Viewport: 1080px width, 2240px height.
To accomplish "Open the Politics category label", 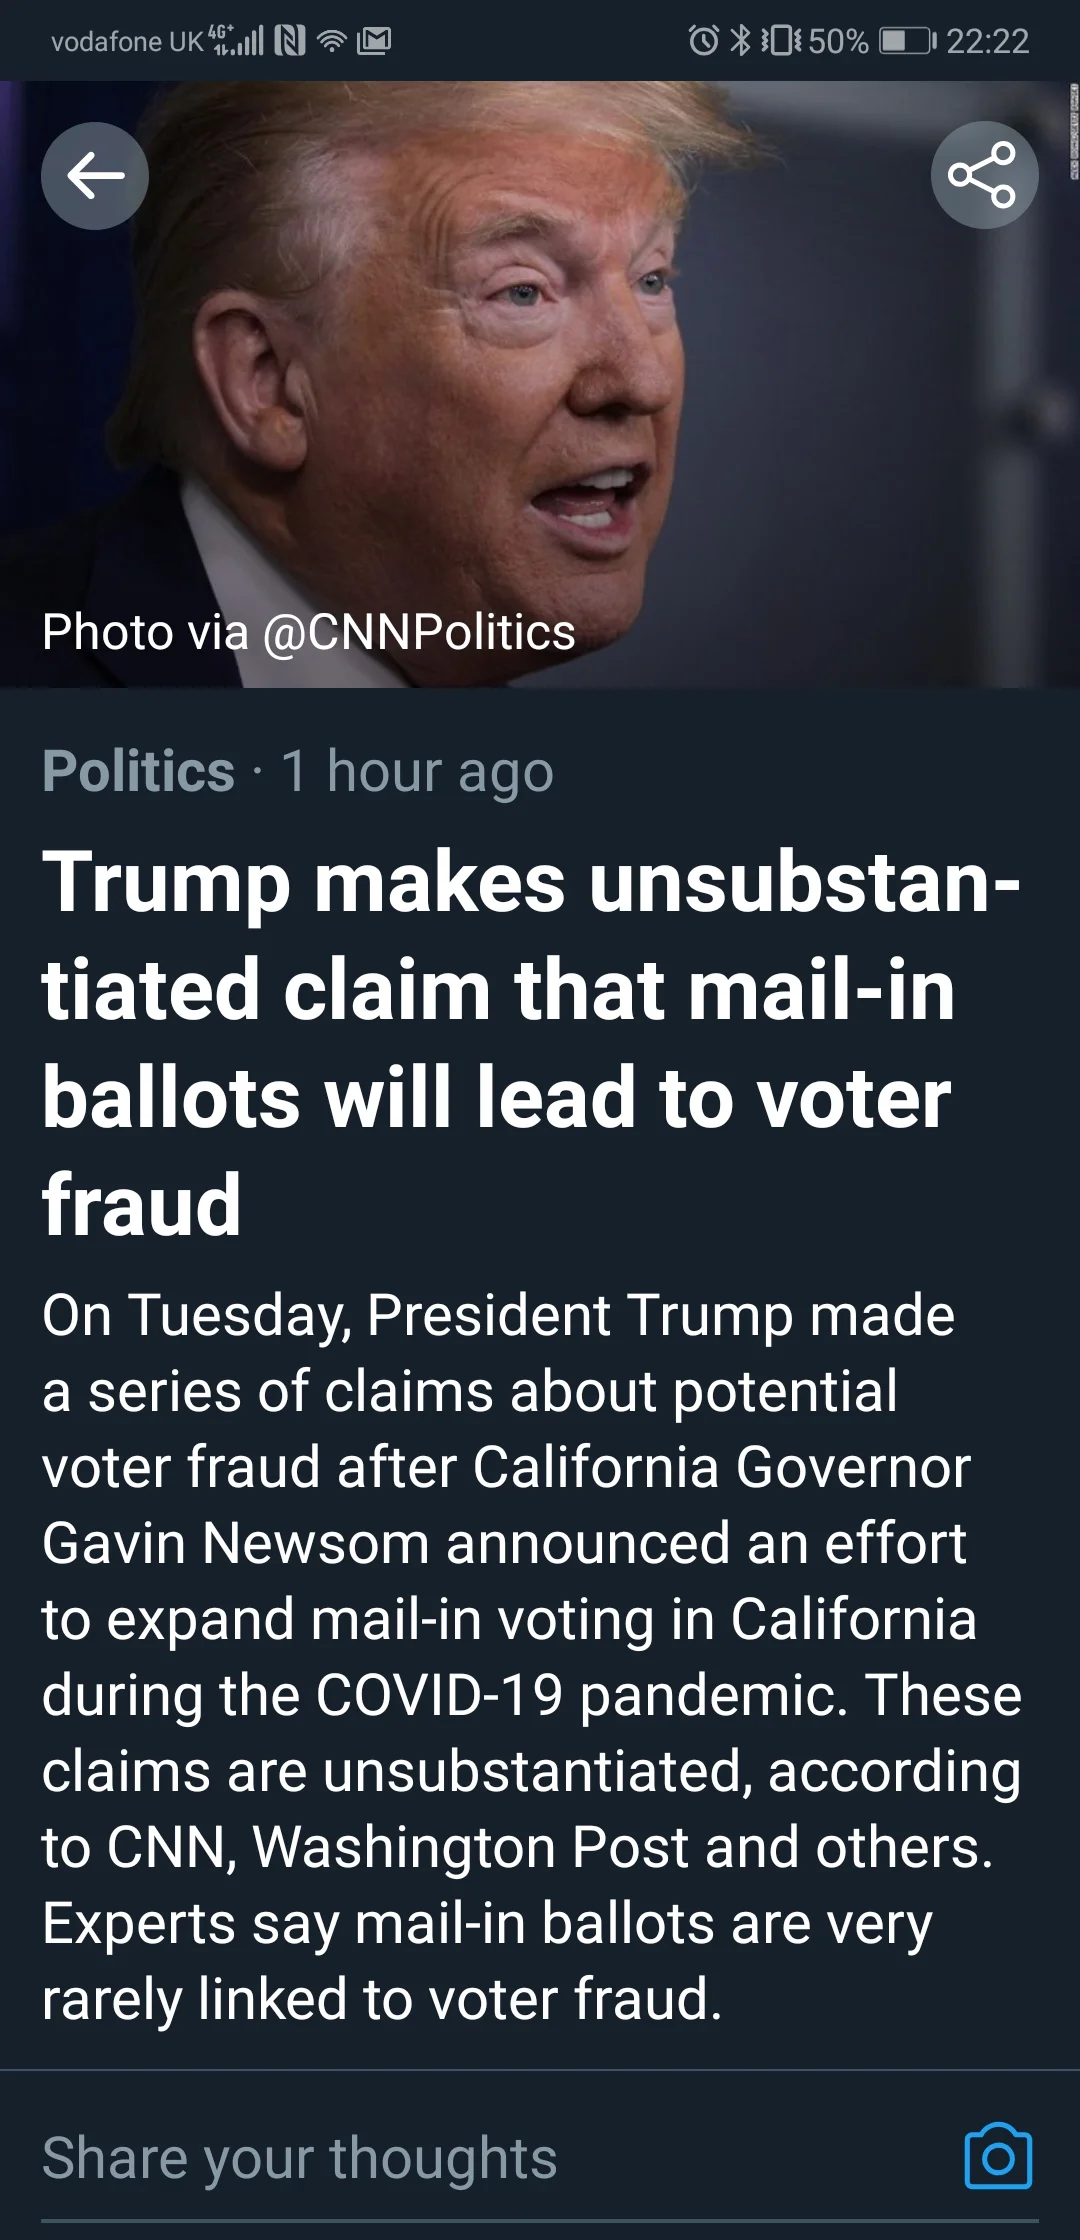I will [x=138, y=771].
